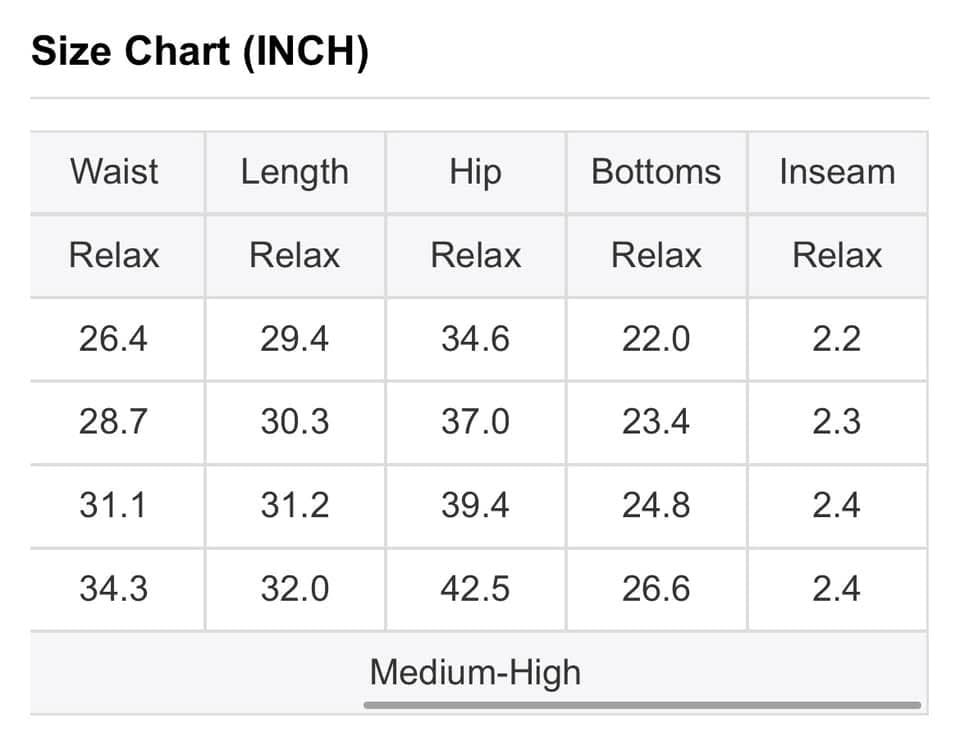Screen dimensions: 960x736
Task: Select the Length column header
Action: click(x=294, y=171)
